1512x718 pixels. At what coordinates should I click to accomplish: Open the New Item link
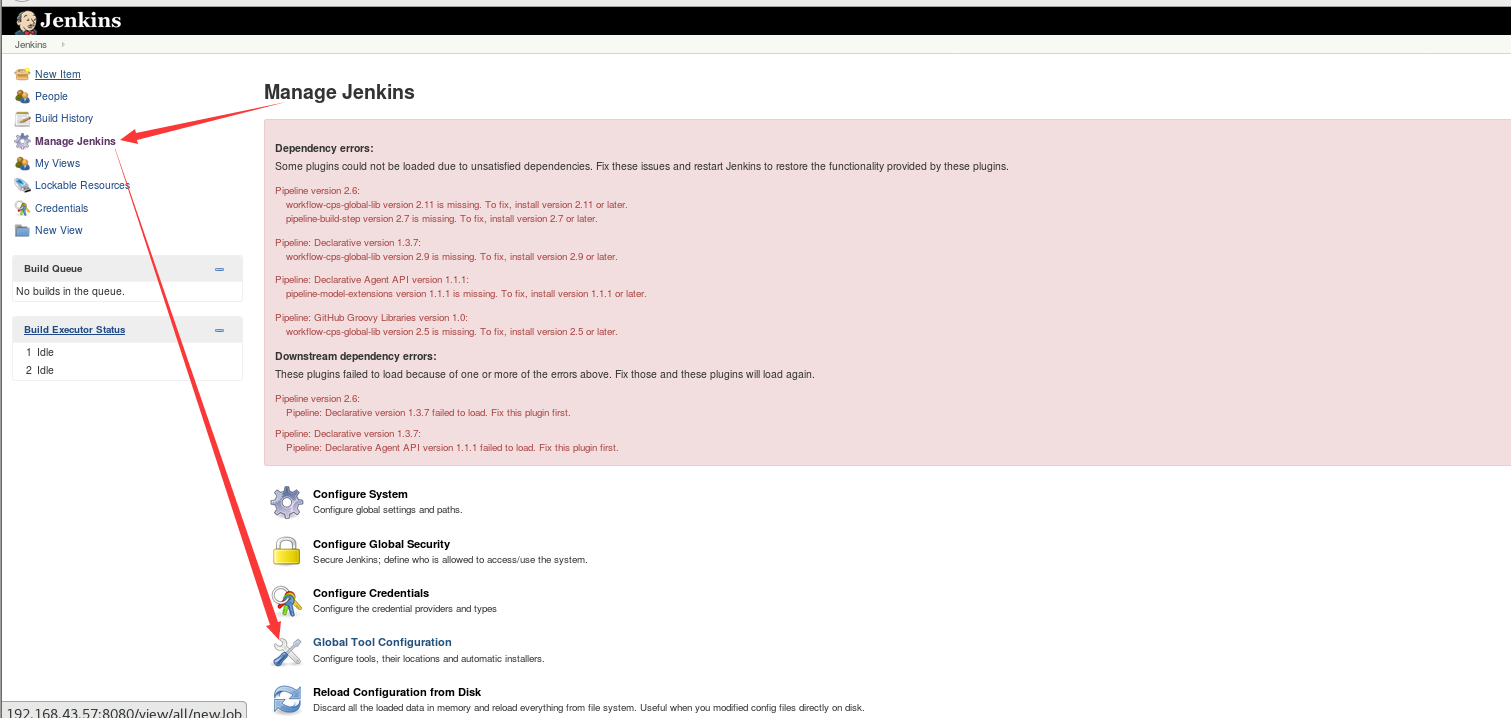(x=58, y=74)
